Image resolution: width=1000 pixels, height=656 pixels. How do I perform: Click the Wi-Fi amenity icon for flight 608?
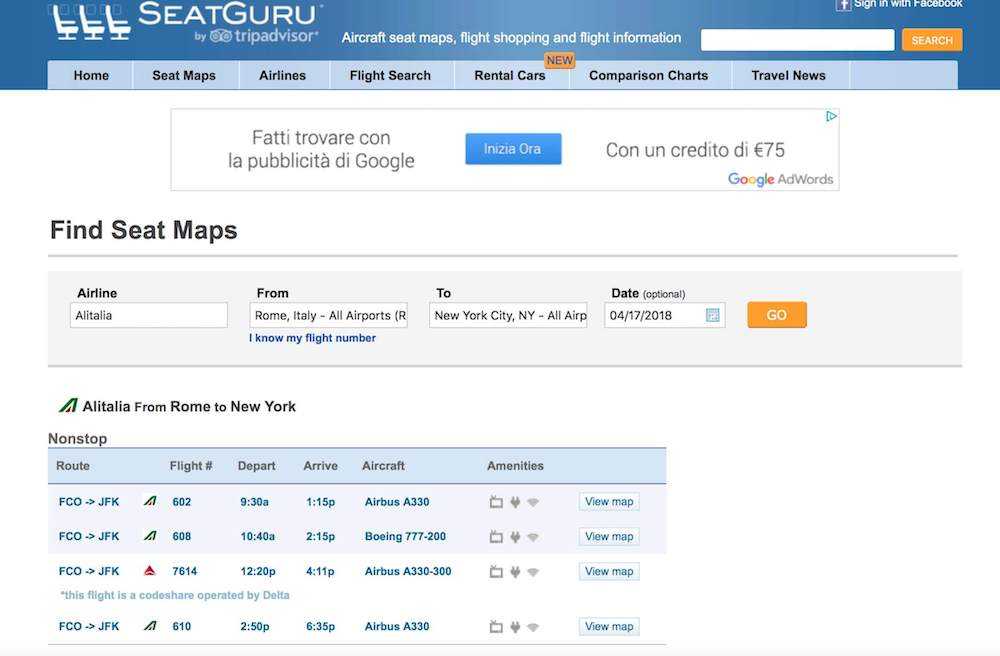pyautogui.click(x=533, y=537)
